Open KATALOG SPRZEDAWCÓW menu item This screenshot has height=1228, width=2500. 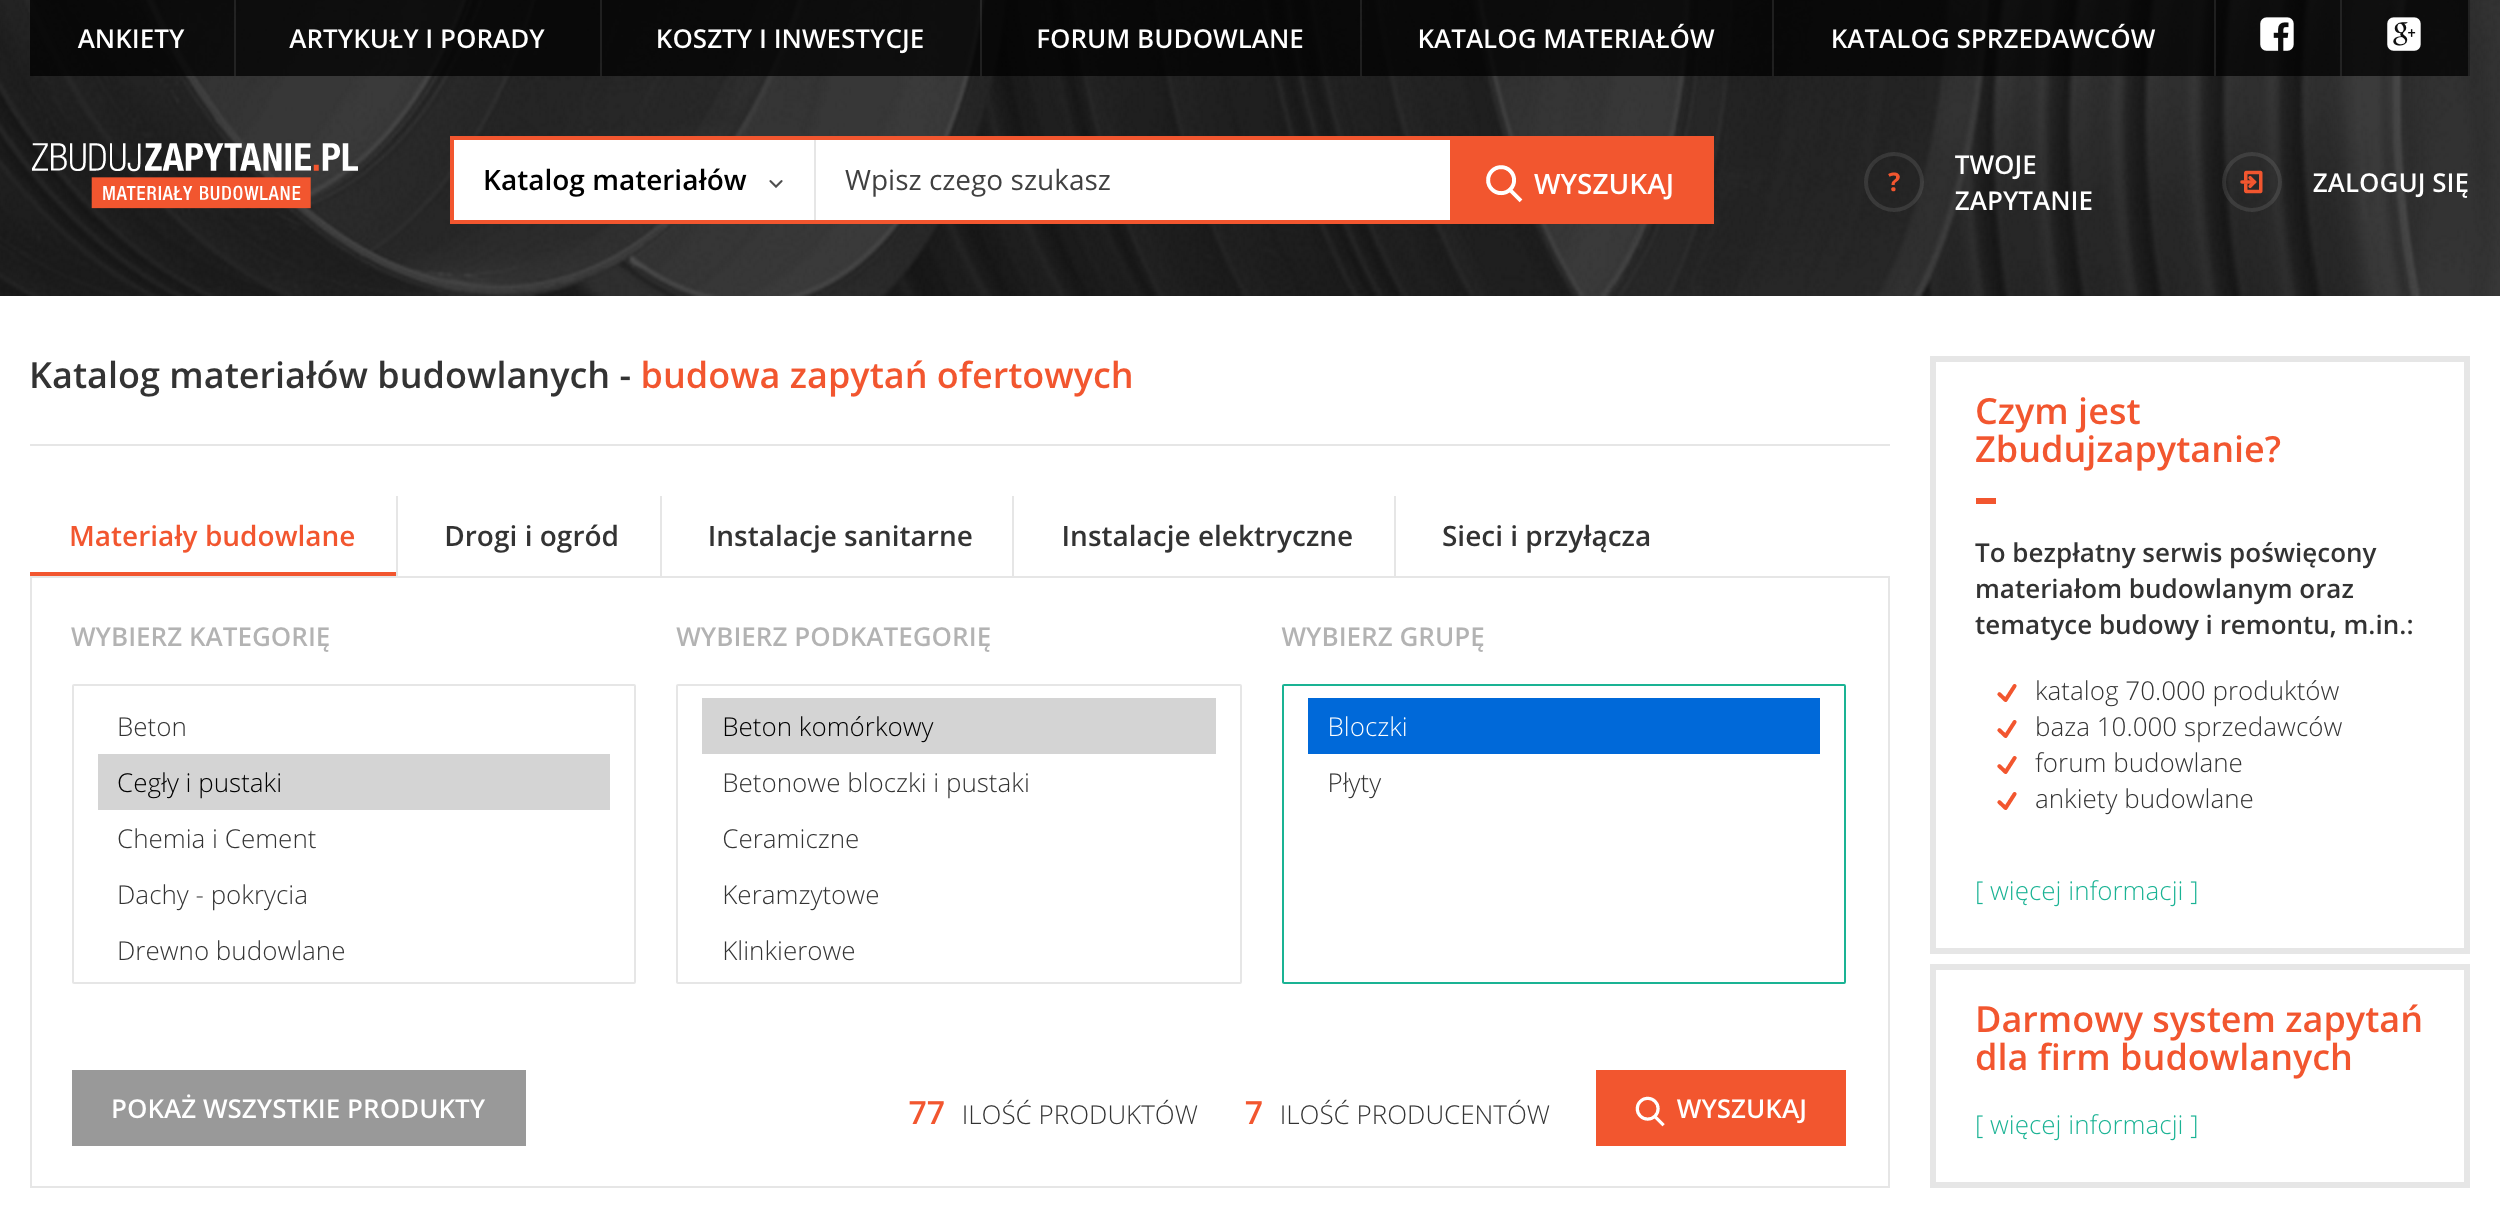pyautogui.click(x=1993, y=38)
